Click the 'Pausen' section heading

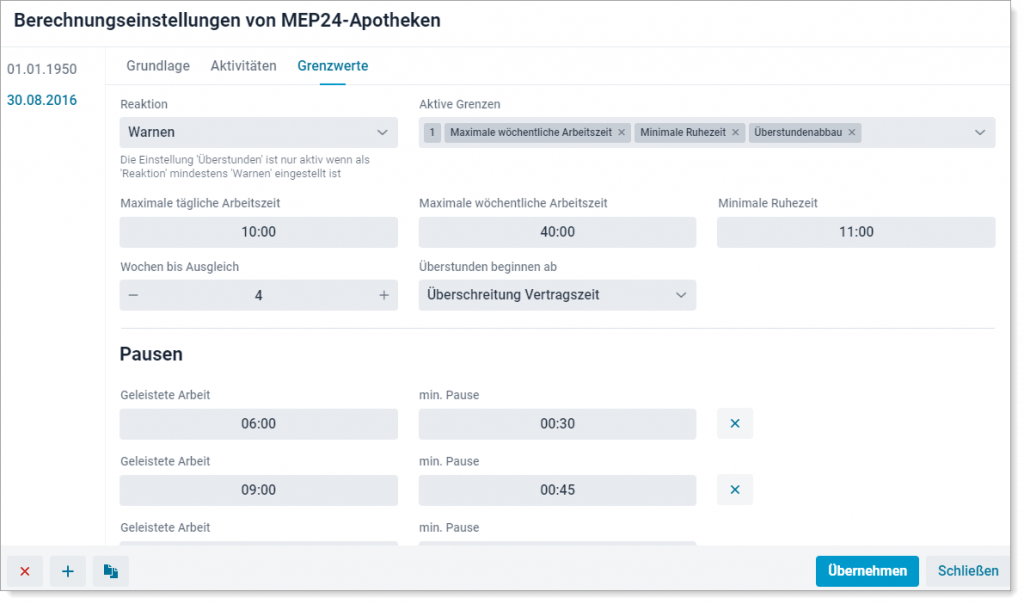[x=151, y=354]
